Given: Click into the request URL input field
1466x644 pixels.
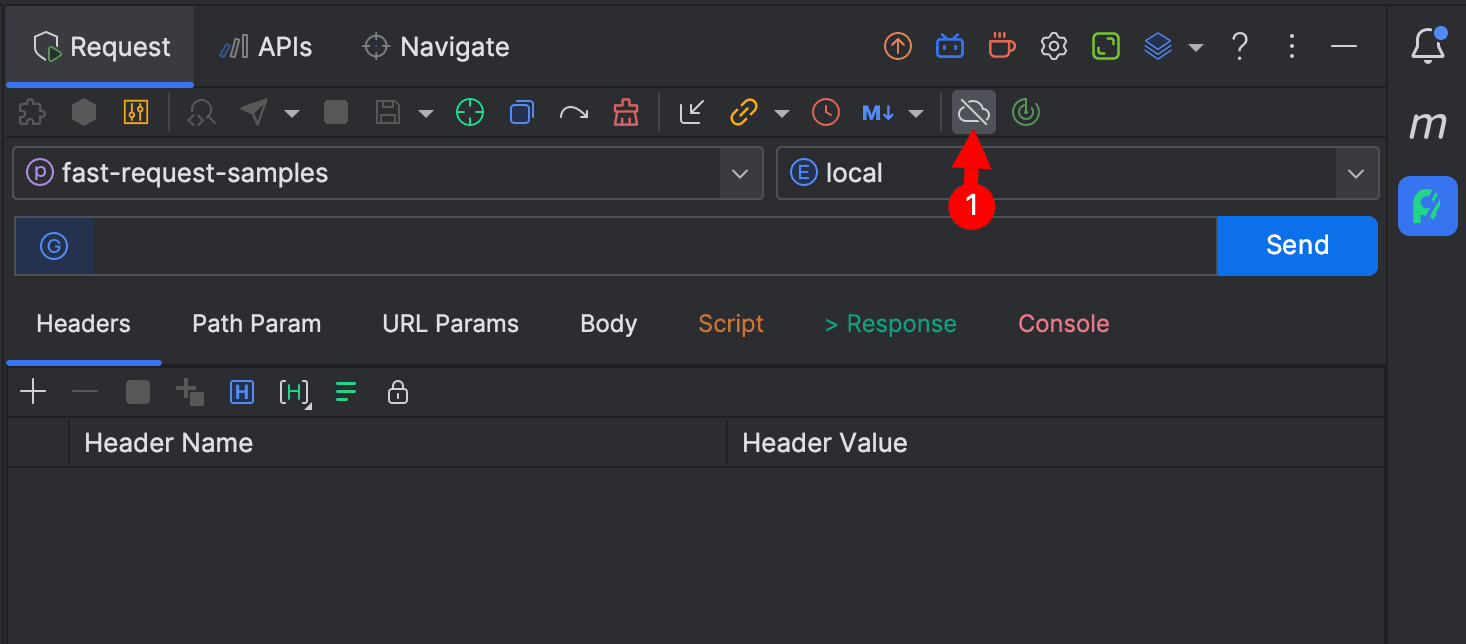Looking at the screenshot, I should click(650, 246).
